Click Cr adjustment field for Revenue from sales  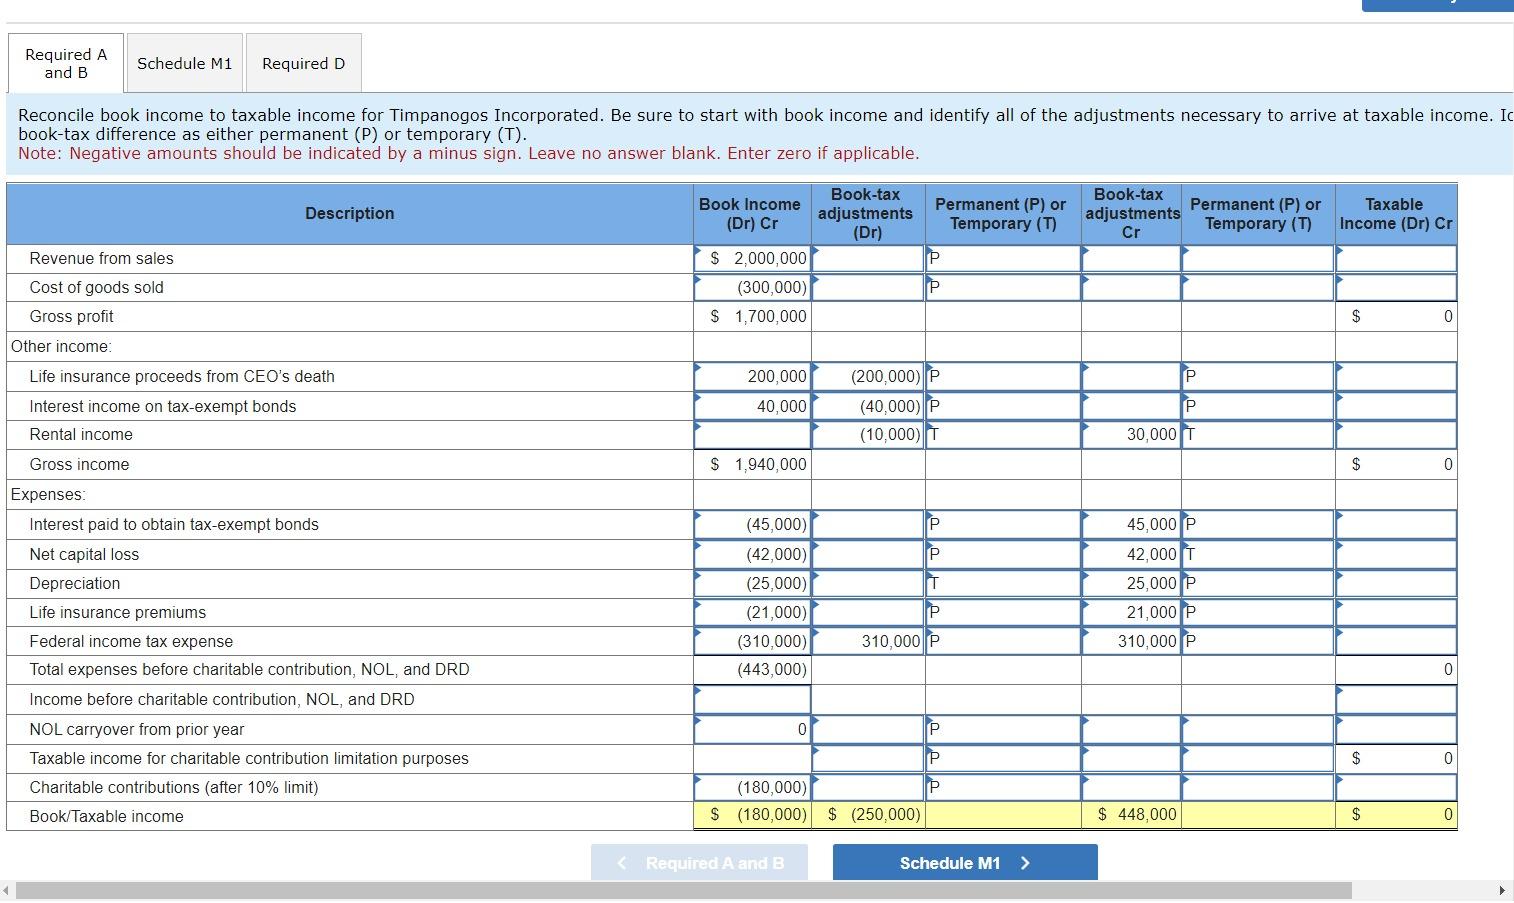click(x=1131, y=258)
